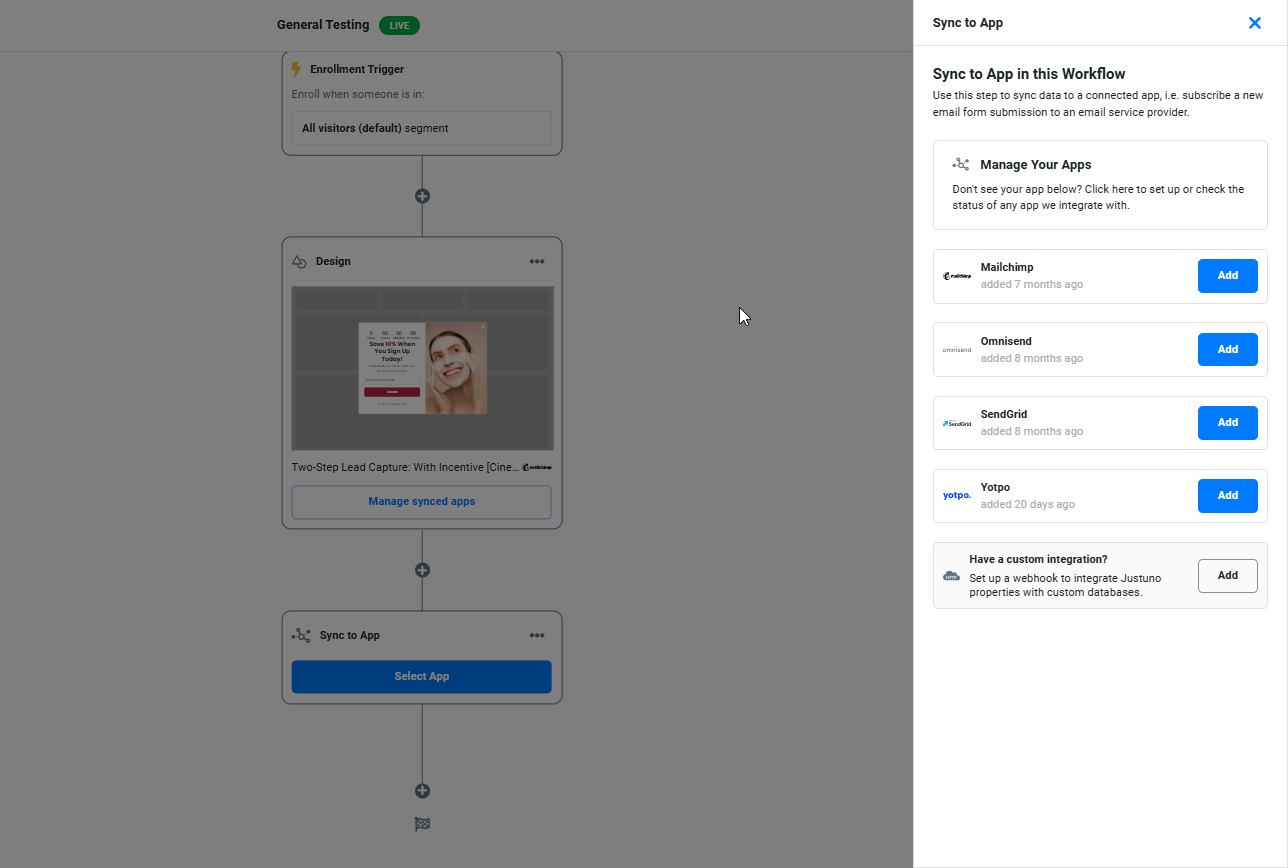Open the popup design preview thumbnail
This screenshot has height=868, width=1288.
(x=422, y=368)
